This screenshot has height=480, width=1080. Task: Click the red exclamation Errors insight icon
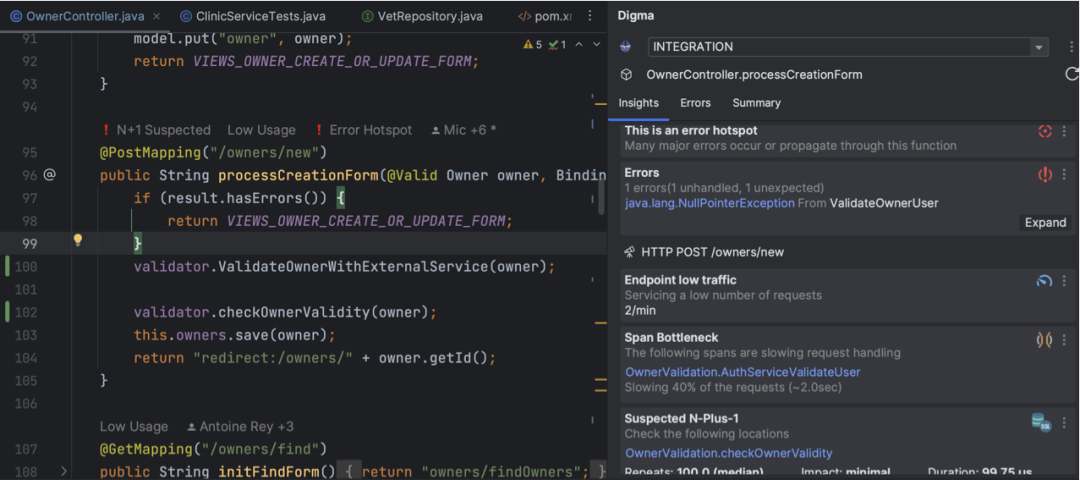click(x=1045, y=175)
